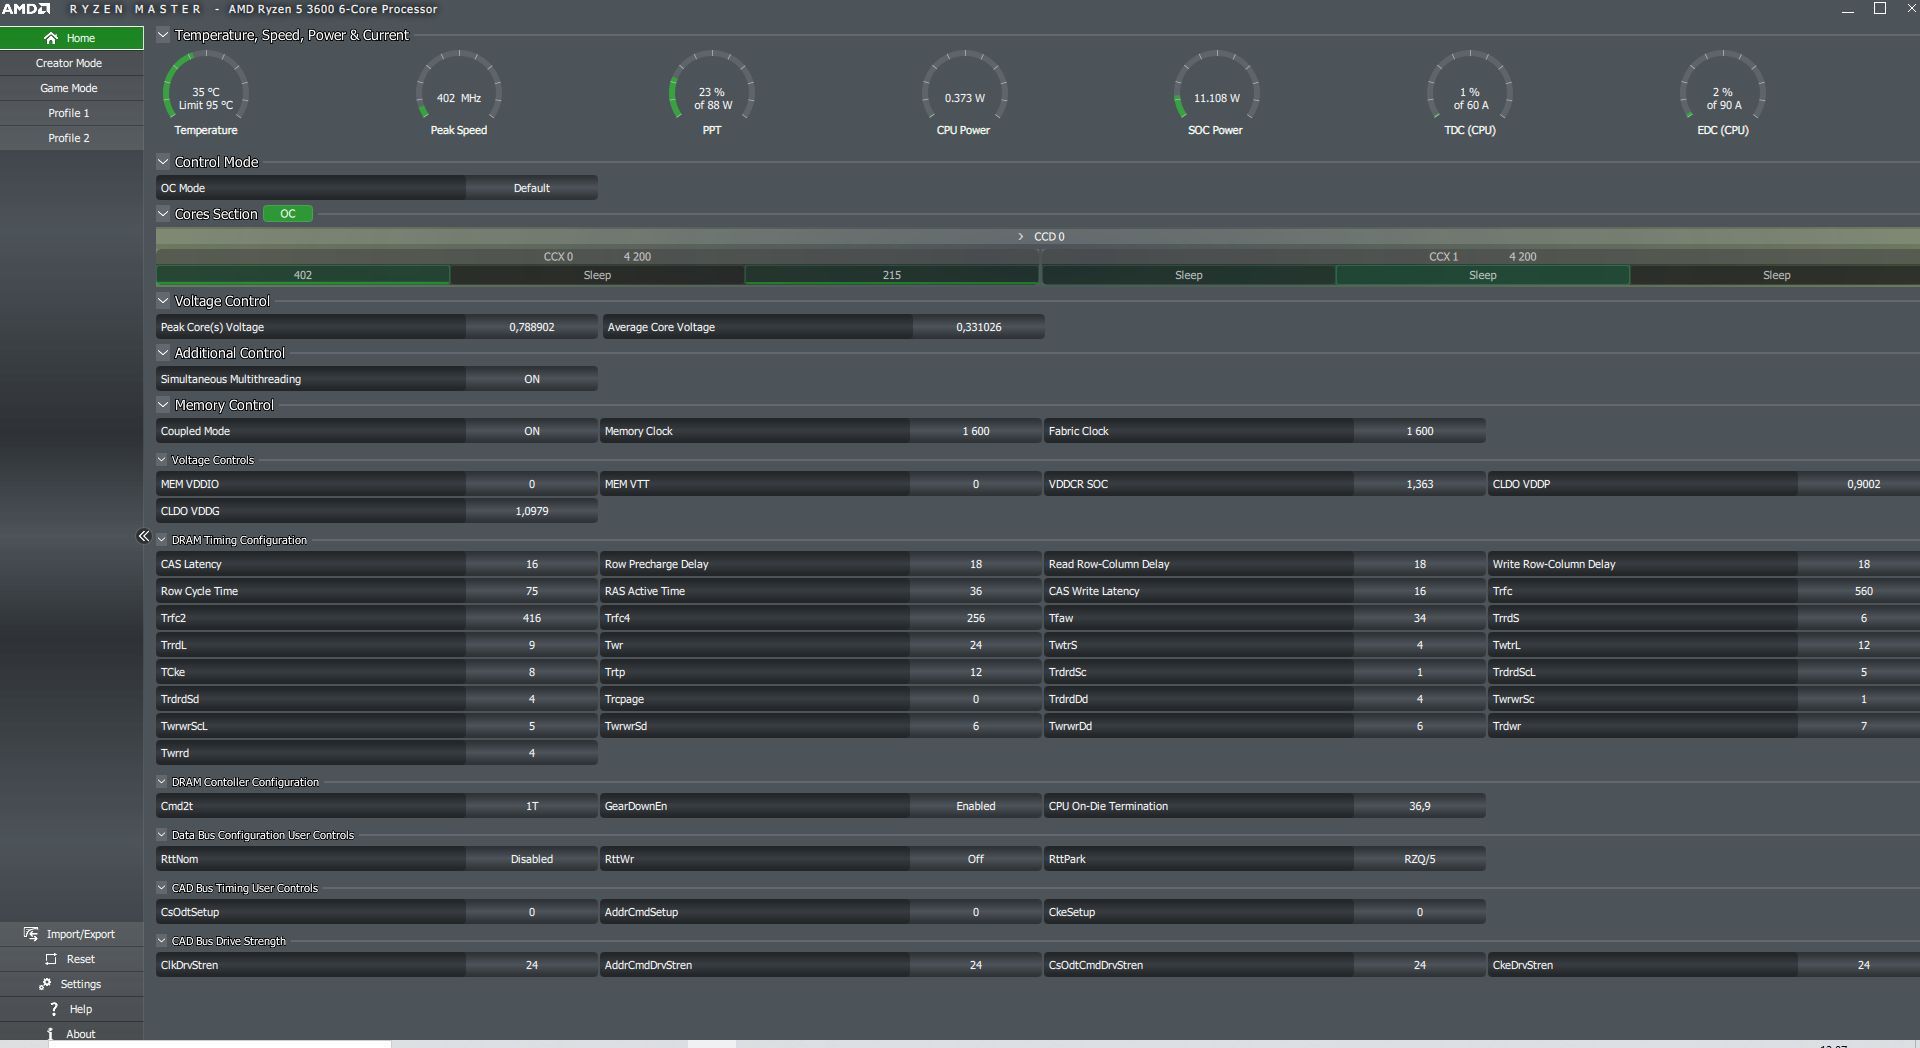
Task: Click the Home house icon
Action: (x=51, y=38)
